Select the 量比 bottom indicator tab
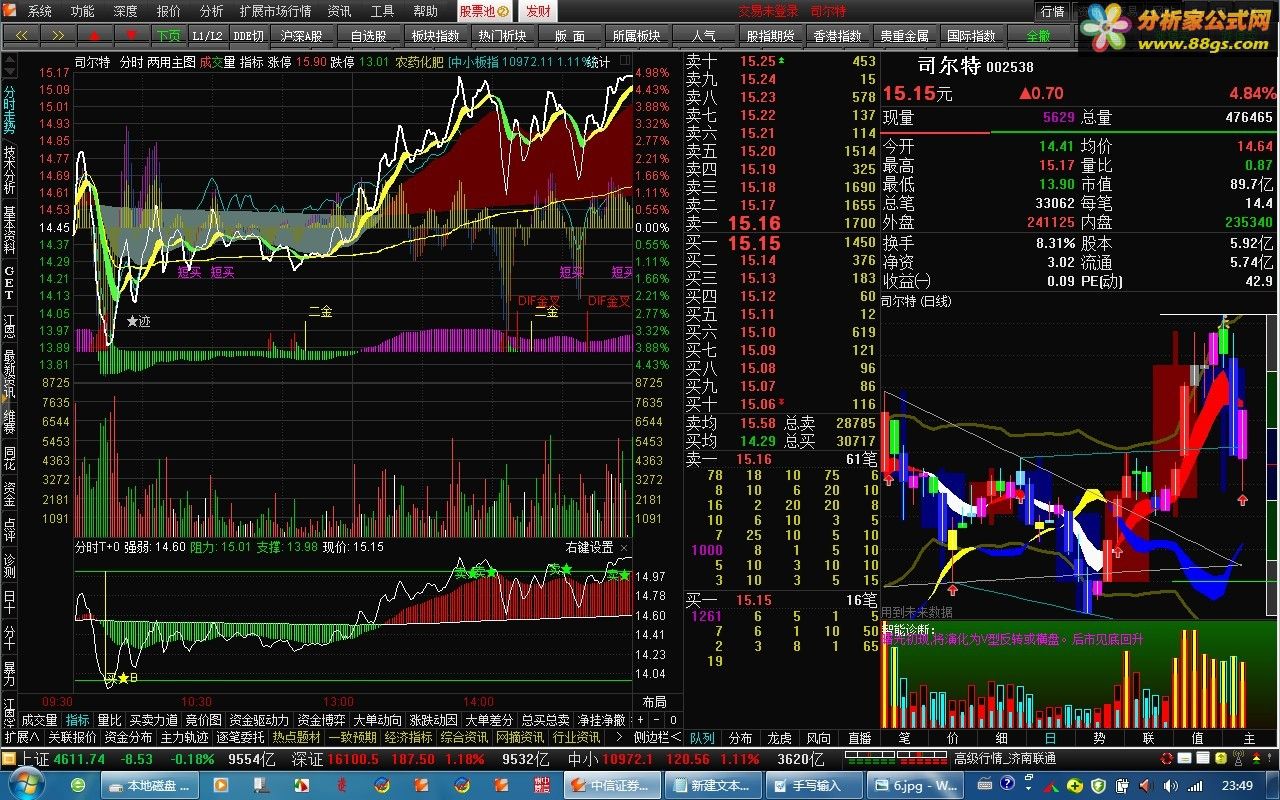1280x800 pixels. 109,720
